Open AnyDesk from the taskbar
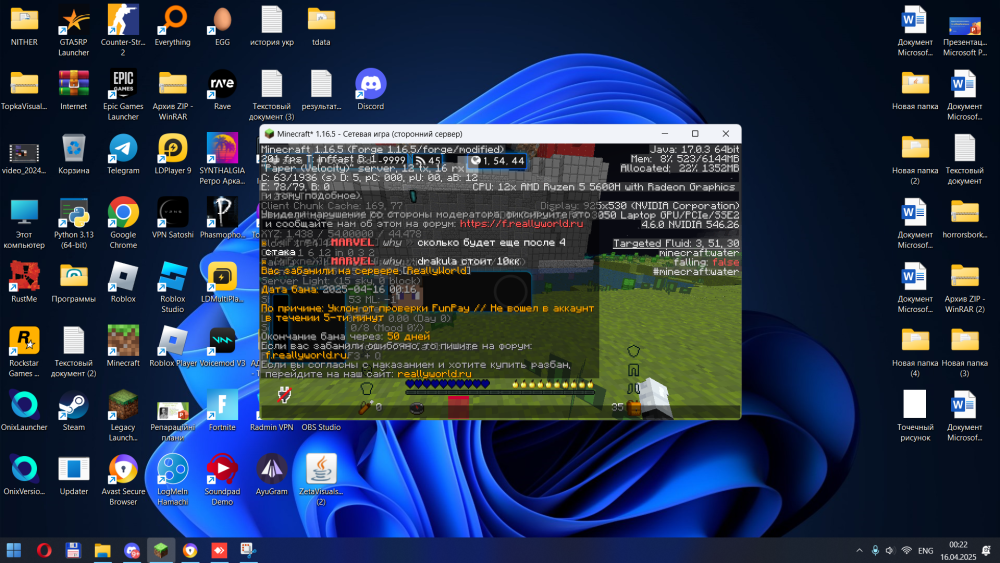 (x=219, y=550)
